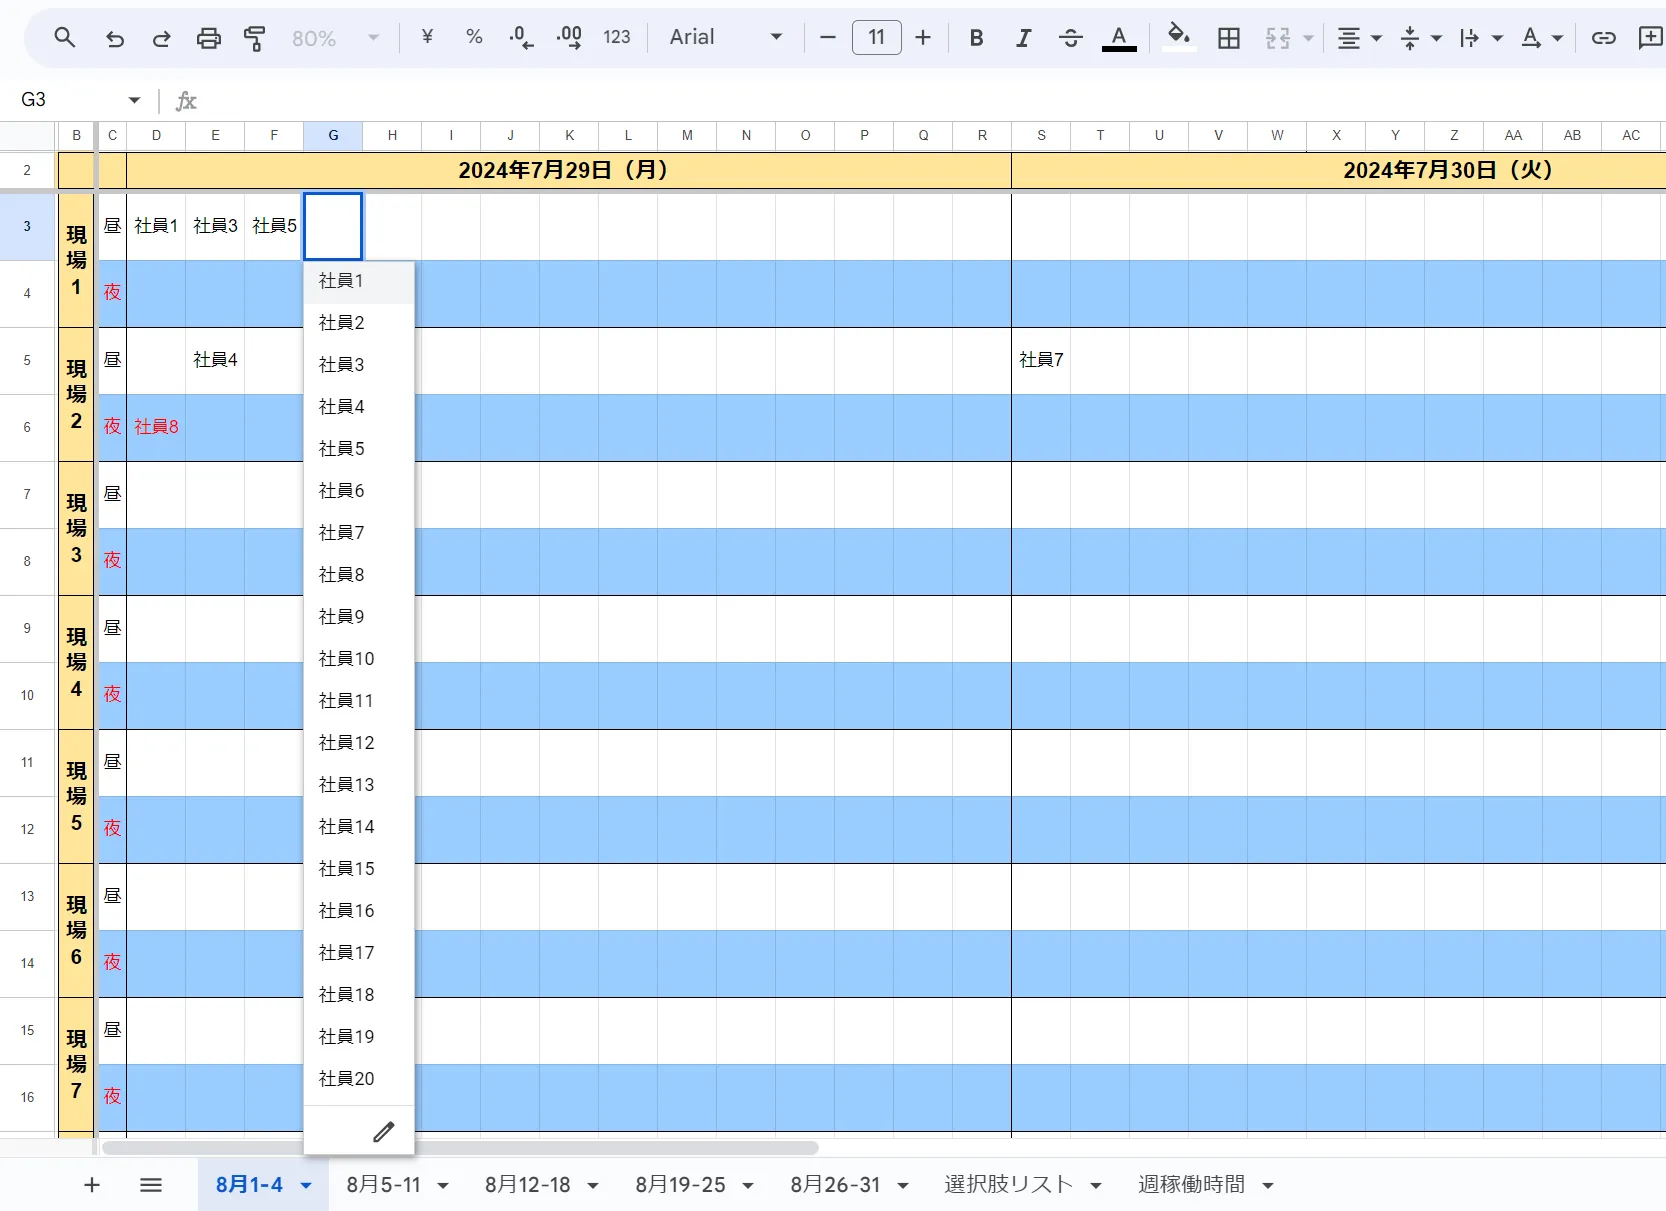
Task: Open the all sheets list icon
Action: 151,1185
